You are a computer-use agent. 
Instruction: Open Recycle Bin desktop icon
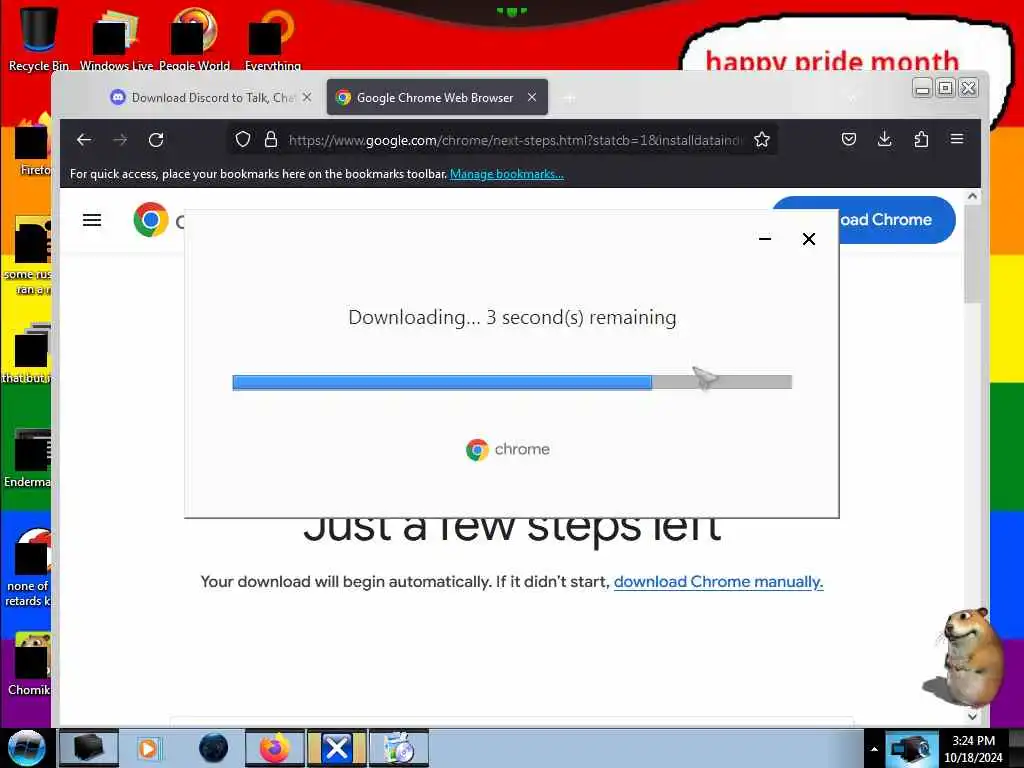(39, 38)
